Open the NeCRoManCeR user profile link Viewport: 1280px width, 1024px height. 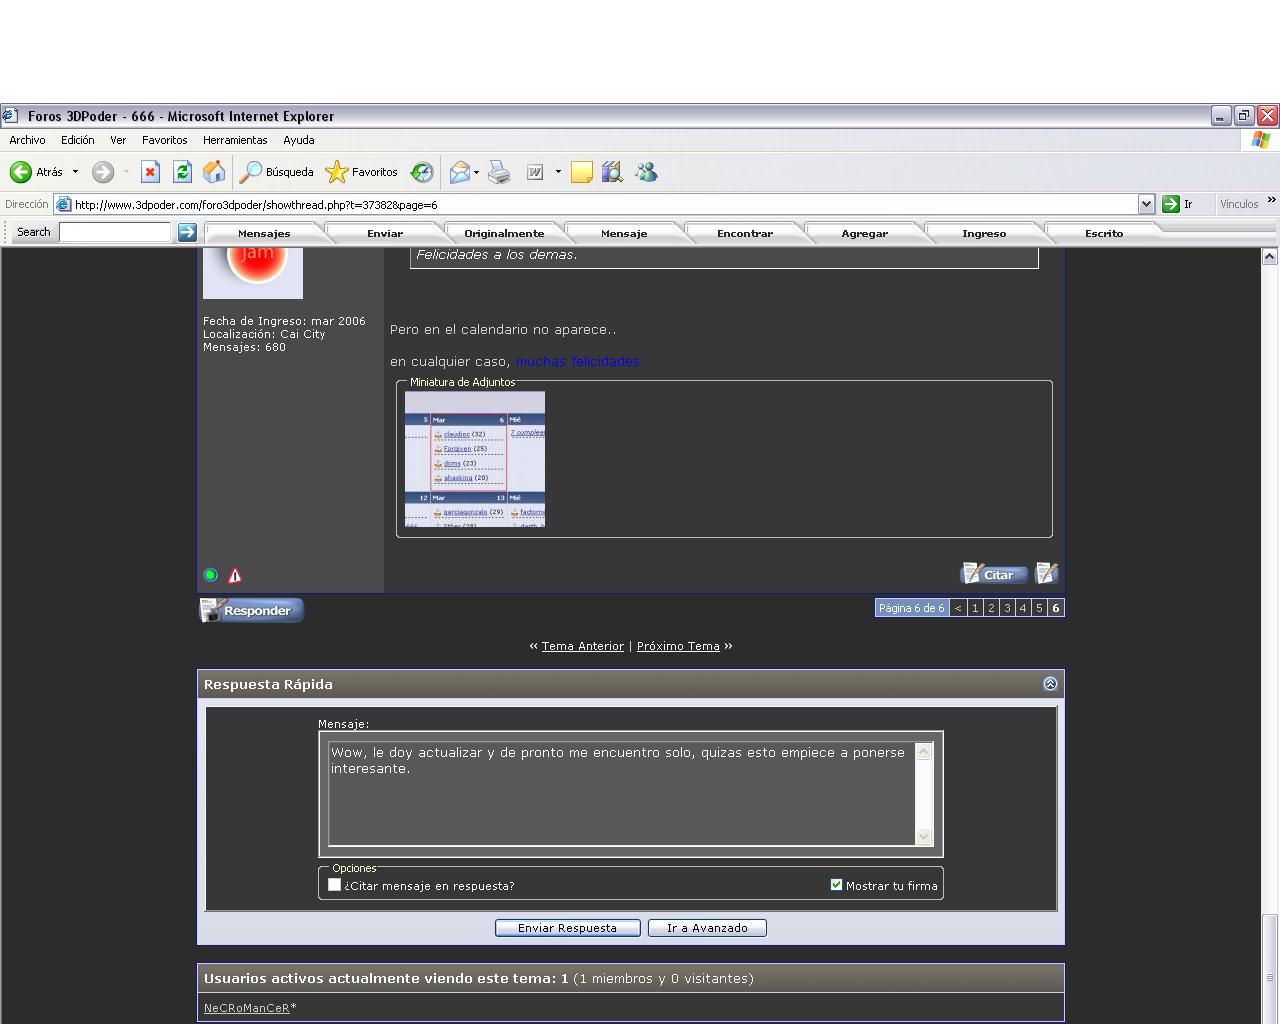click(247, 1008)
